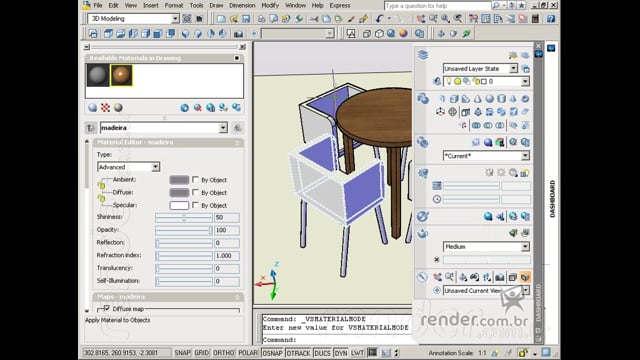Screen dimensions: 640x360
Task: Click the camera create icon in view toolbar
Action: [x=238, y=33]
